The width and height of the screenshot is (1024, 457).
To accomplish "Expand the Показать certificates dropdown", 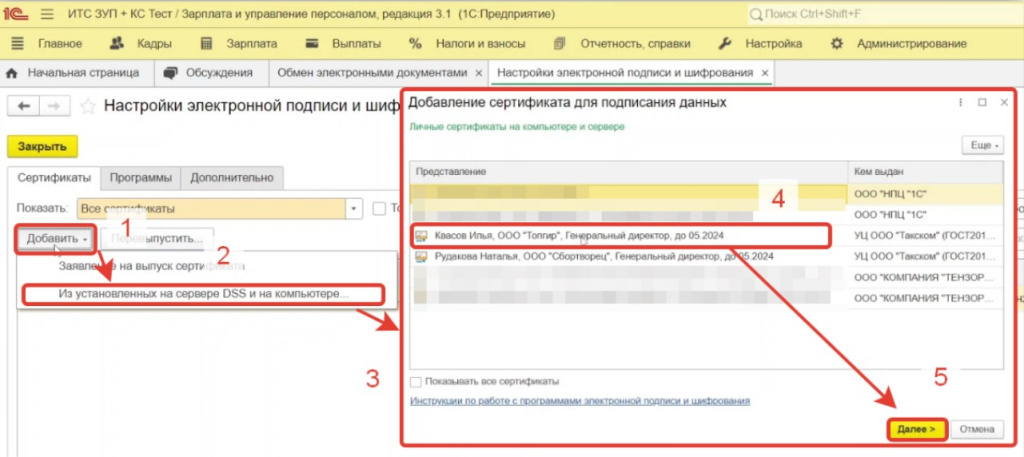I will 353,209.
